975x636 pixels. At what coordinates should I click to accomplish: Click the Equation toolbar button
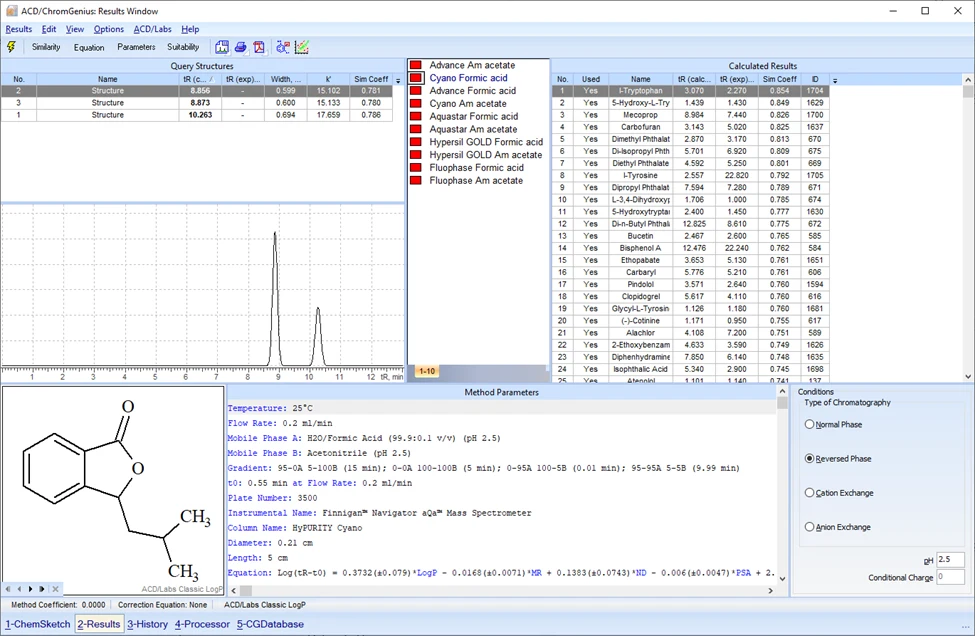[89, 47]
